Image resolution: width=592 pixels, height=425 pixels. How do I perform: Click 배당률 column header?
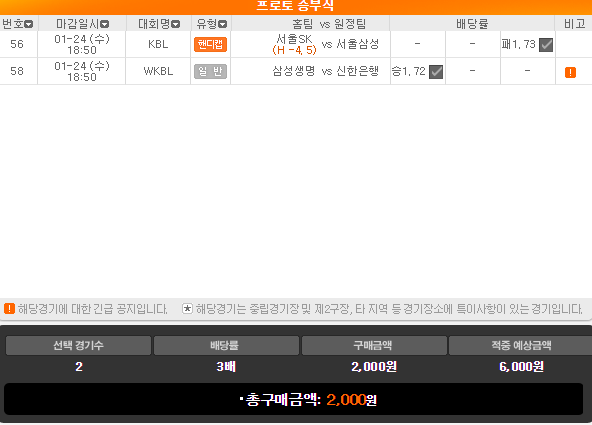click(x=472, y=24)
